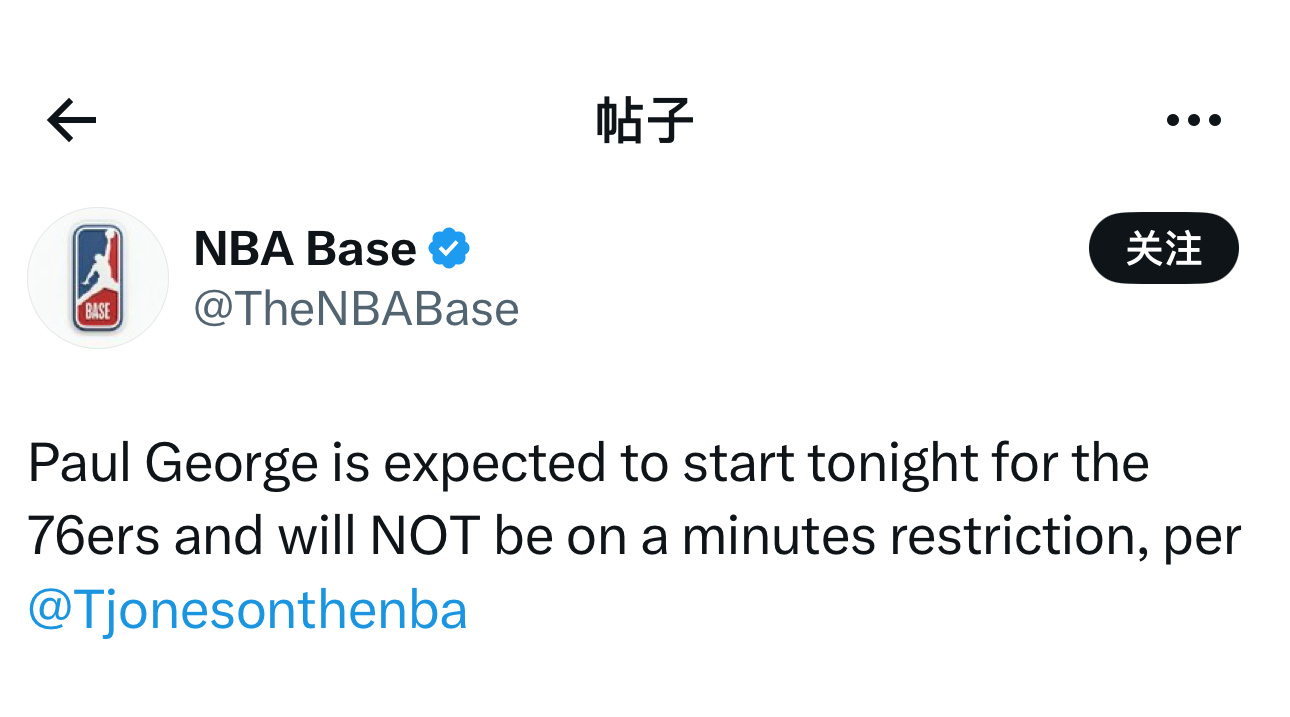
Task: Open the three-dot more options menu
Action: point(1193,121)
